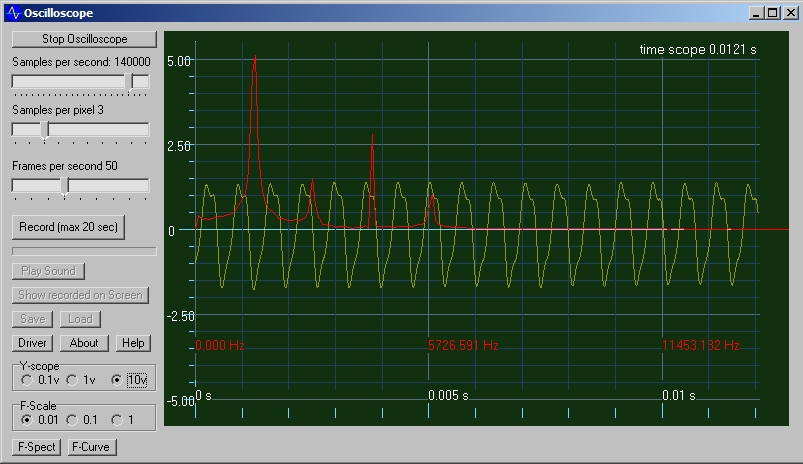Click the 'time scope 0.0121 s' label
This screenshot has height=464, width=803.
tap(698, 50)
